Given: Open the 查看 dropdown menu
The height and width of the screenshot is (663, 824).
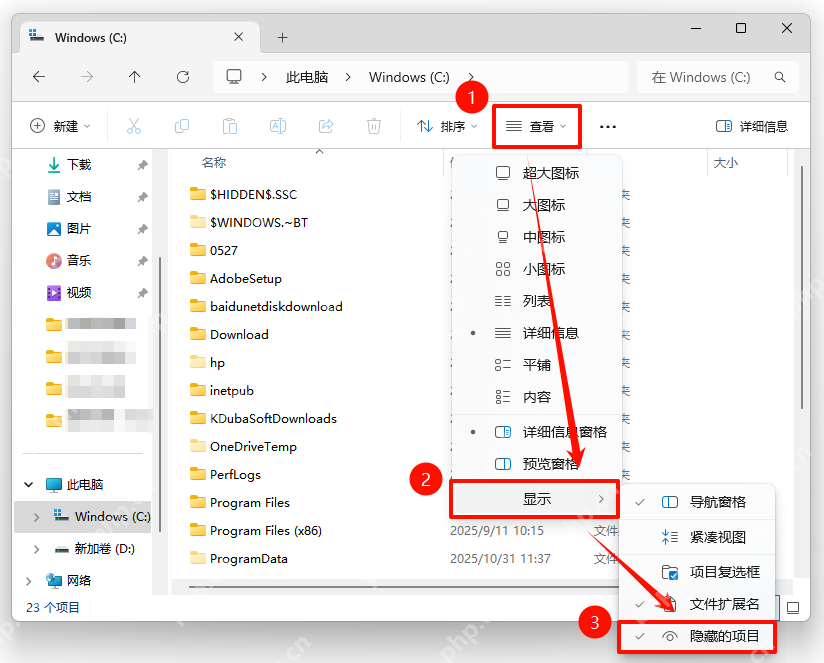Looking at the screenshot, I should [536, 126].
